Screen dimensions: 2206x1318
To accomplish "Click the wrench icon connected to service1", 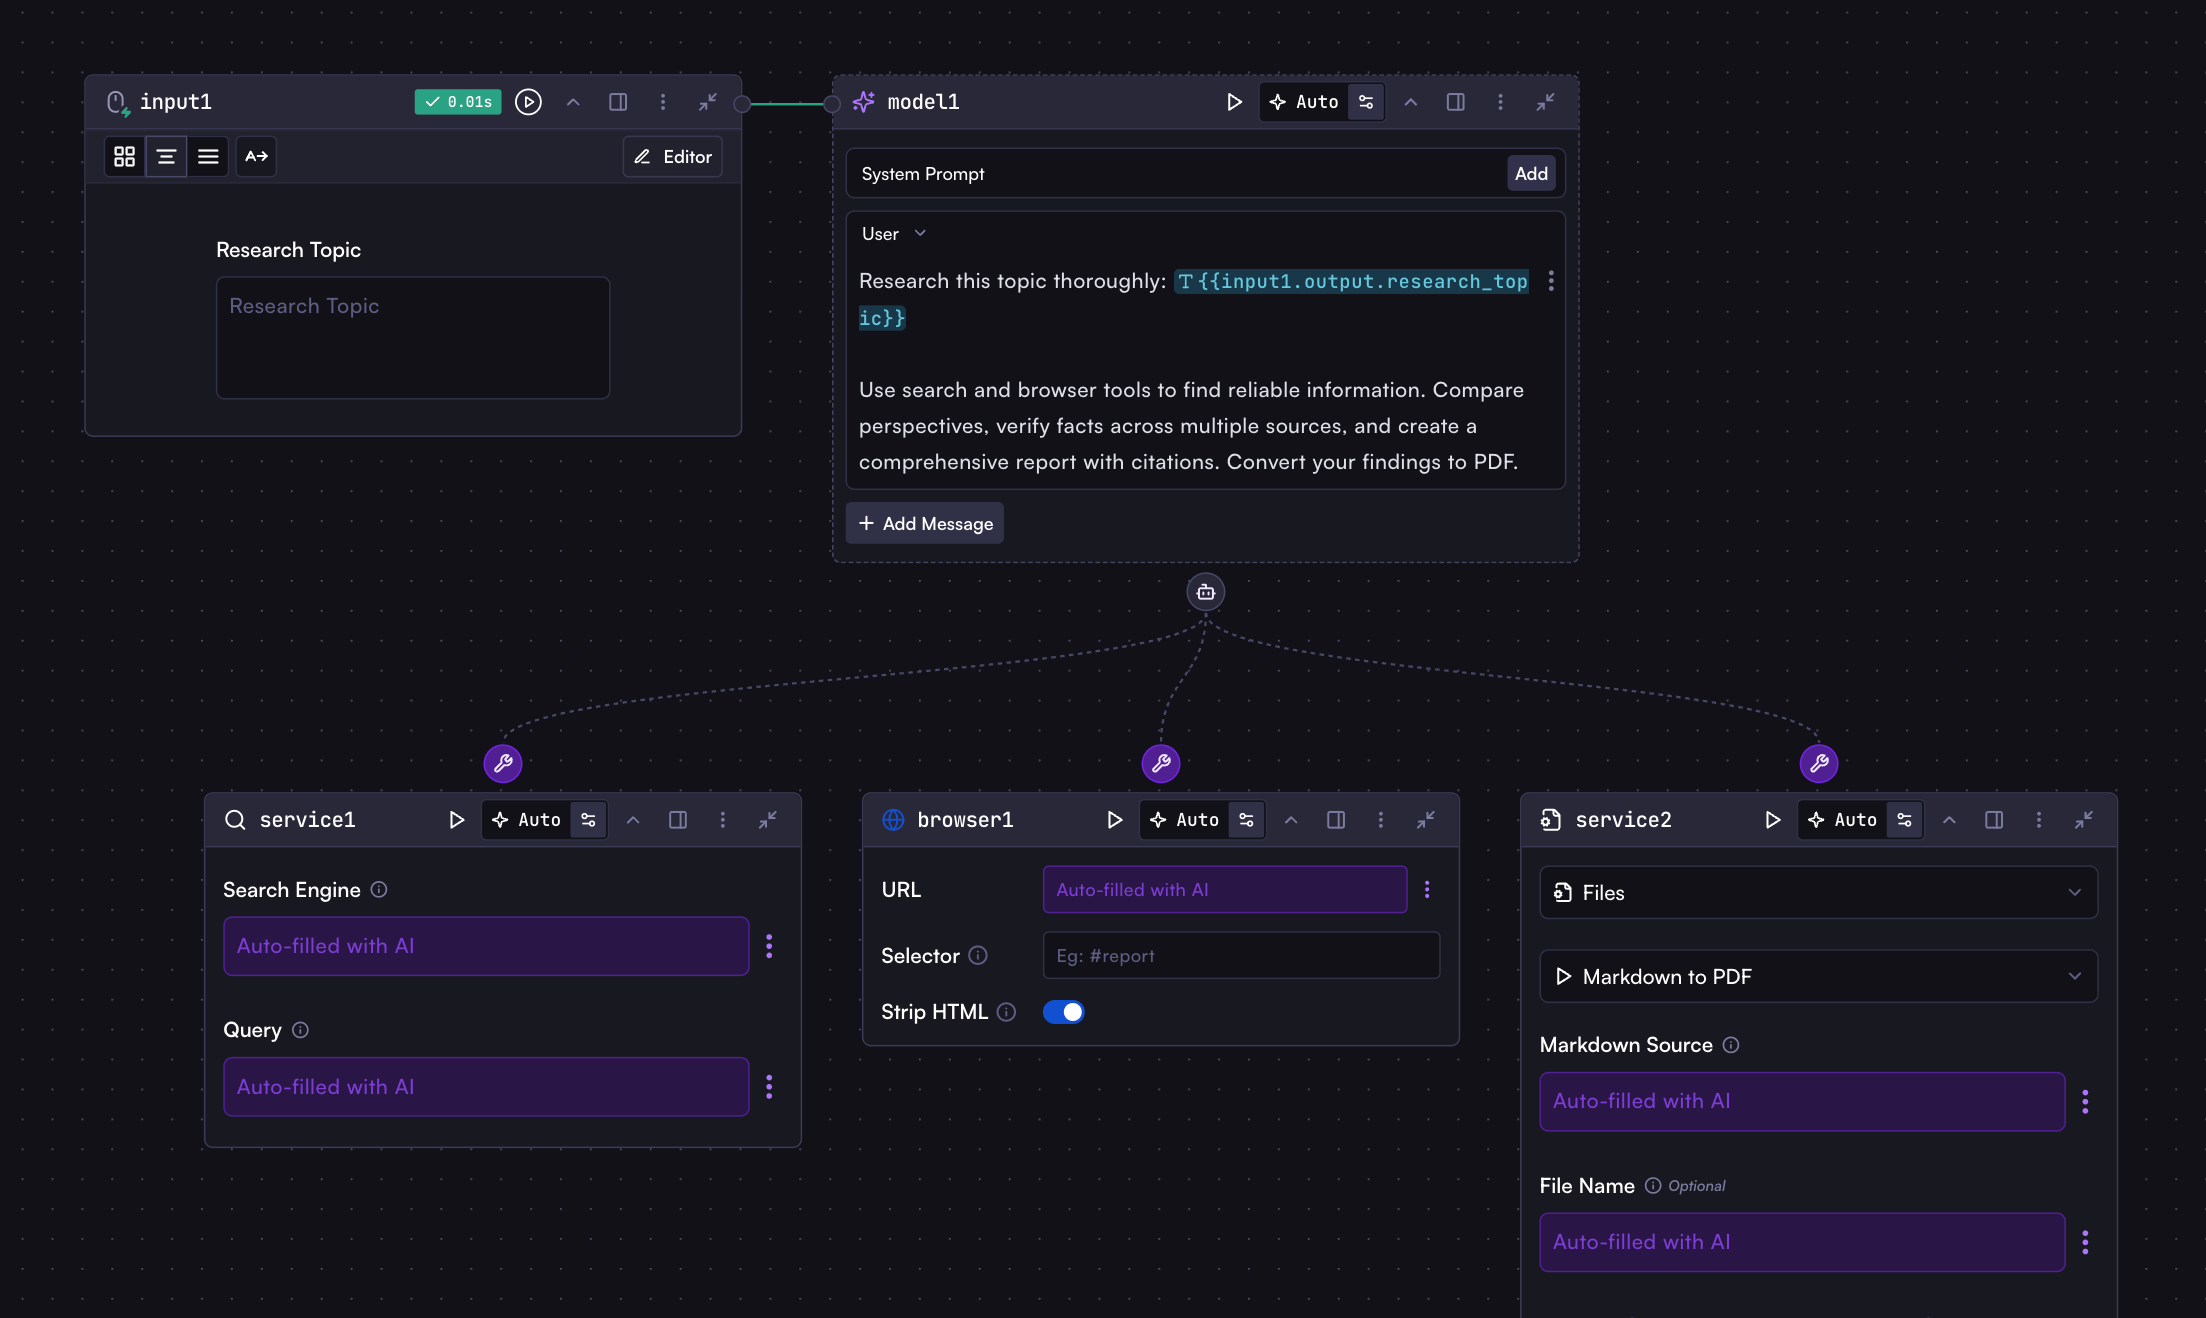I will [x=503, y=763].
